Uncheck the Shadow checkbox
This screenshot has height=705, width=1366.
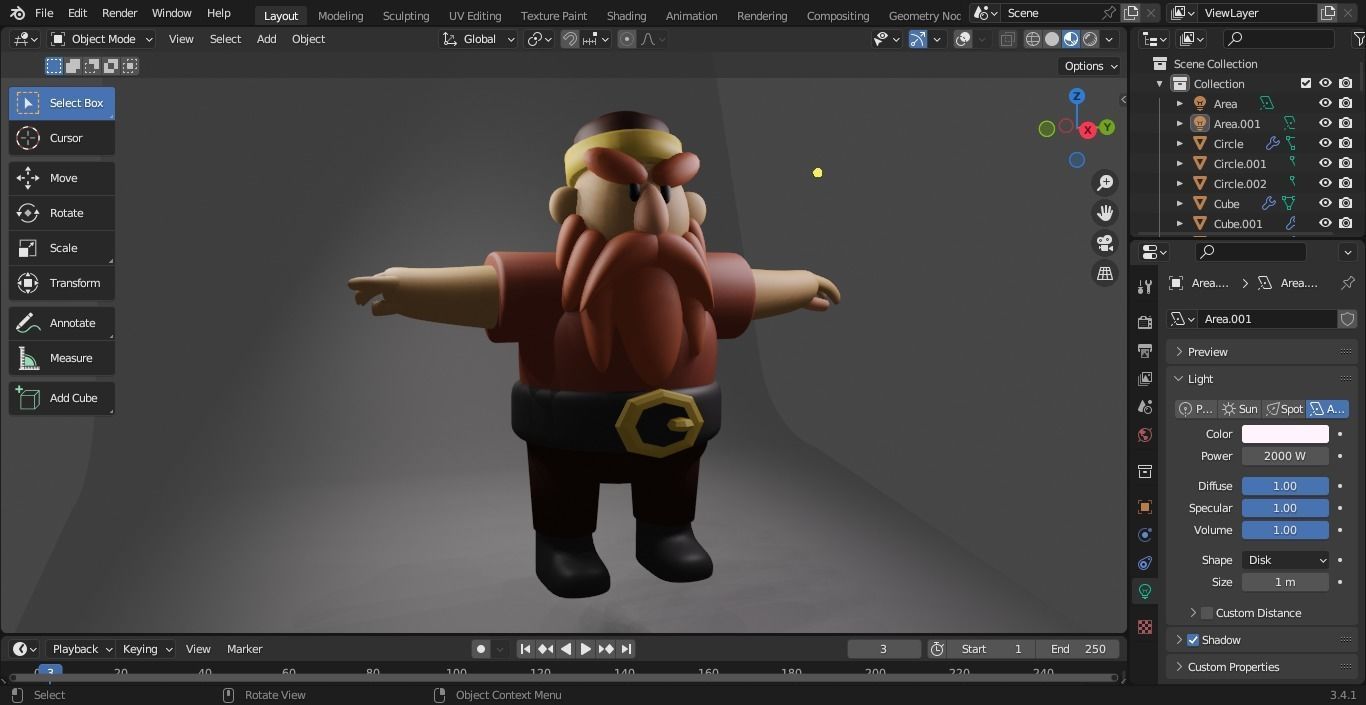(1193, 640)
